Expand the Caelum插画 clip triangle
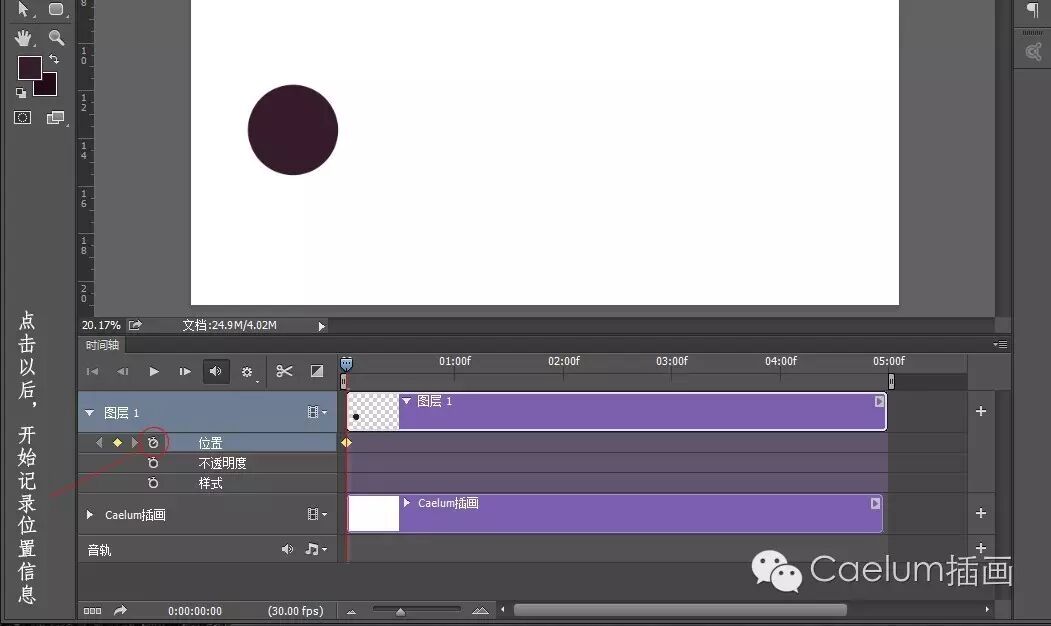Viewport: 1051px width, 626px height. (407, 503)
